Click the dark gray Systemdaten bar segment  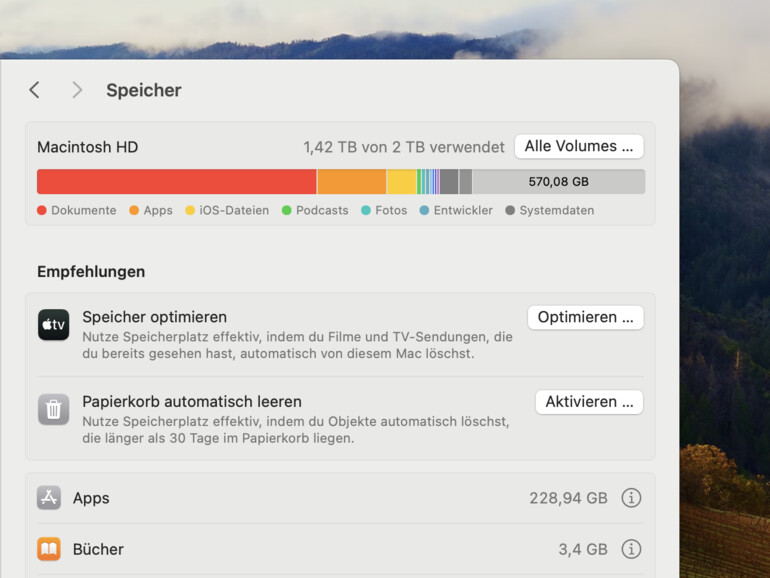tap(449, 182)
